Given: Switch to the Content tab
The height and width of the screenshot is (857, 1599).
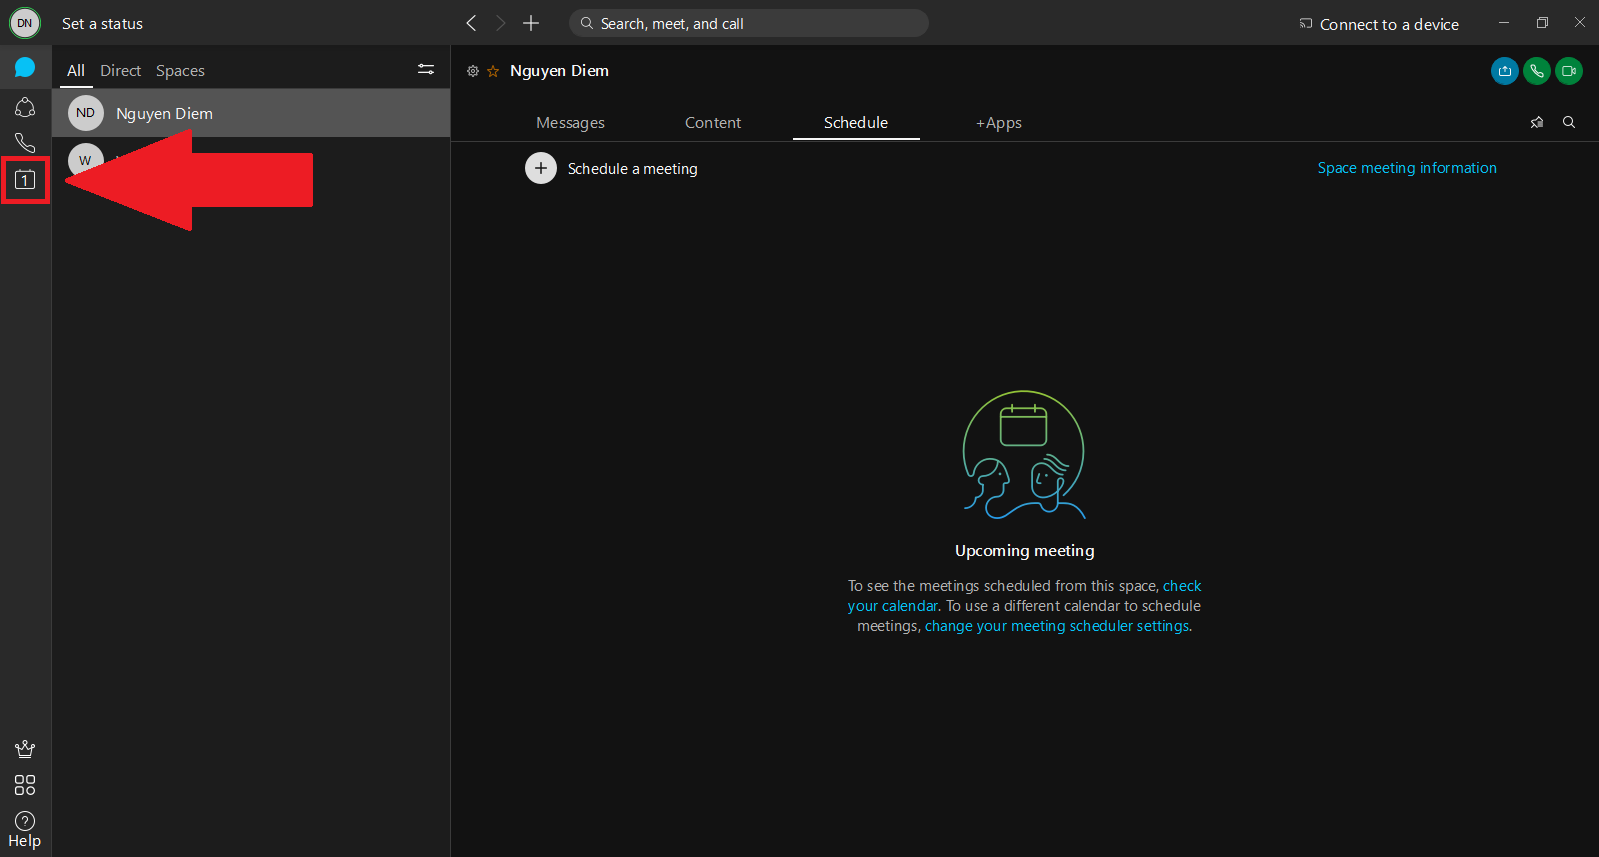Looking at the screenshot, I should point(713,123).
